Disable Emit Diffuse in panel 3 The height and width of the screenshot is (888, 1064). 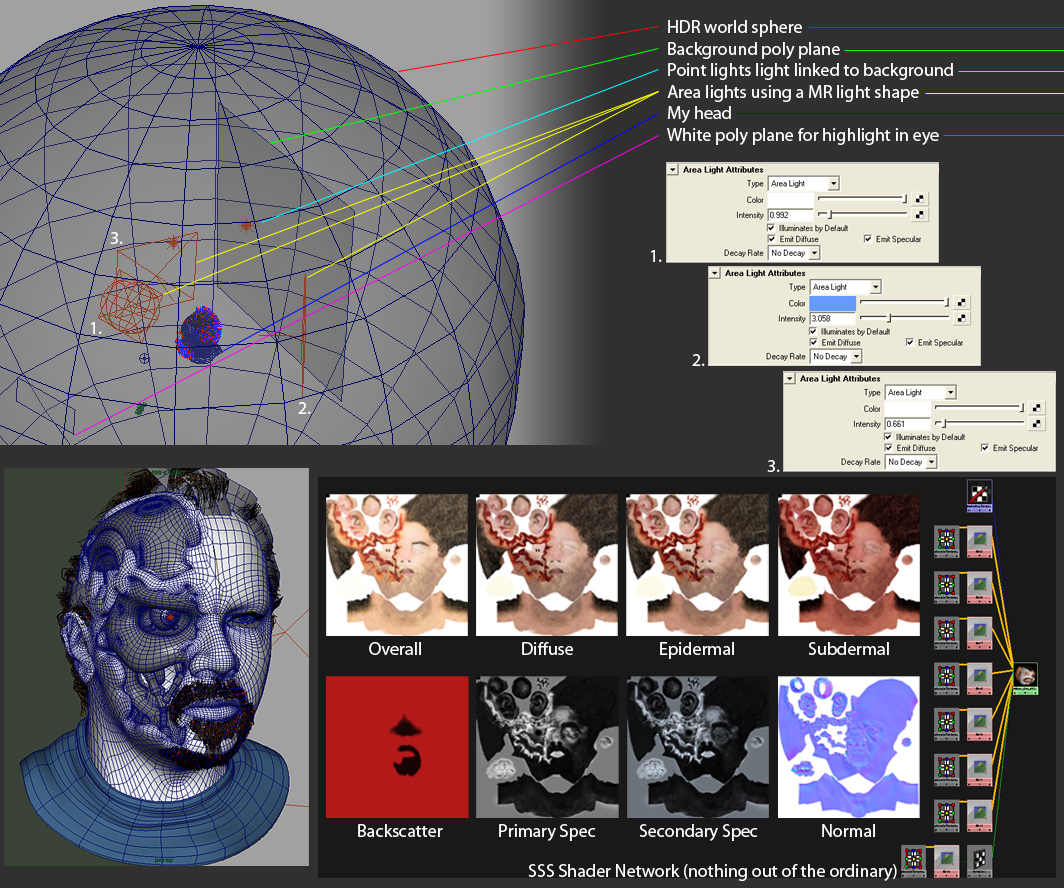[888, 448]
